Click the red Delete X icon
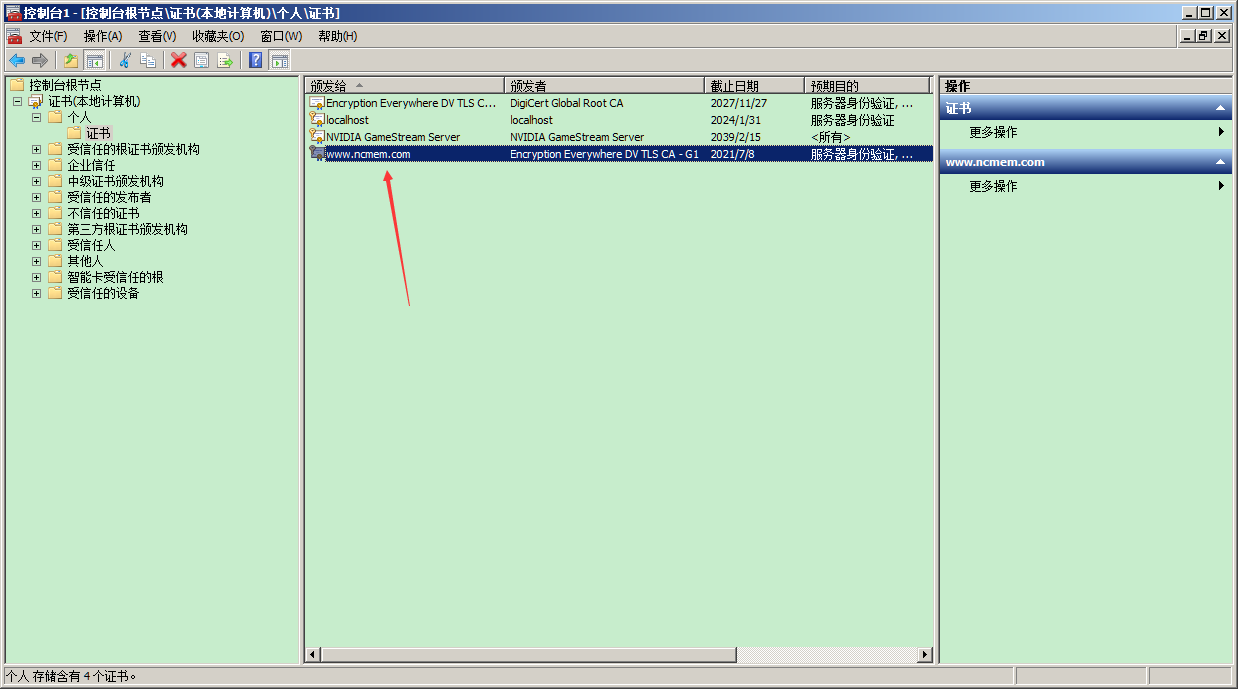The image size is (1238, 689). (x=179, y=60)
